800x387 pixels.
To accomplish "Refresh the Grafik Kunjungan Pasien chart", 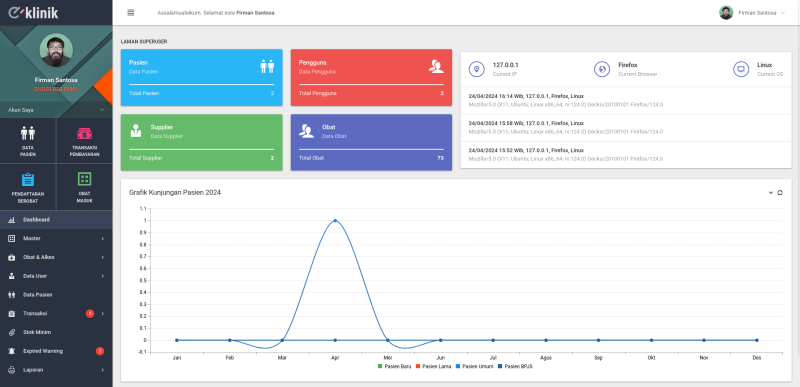I will [780, 193].
